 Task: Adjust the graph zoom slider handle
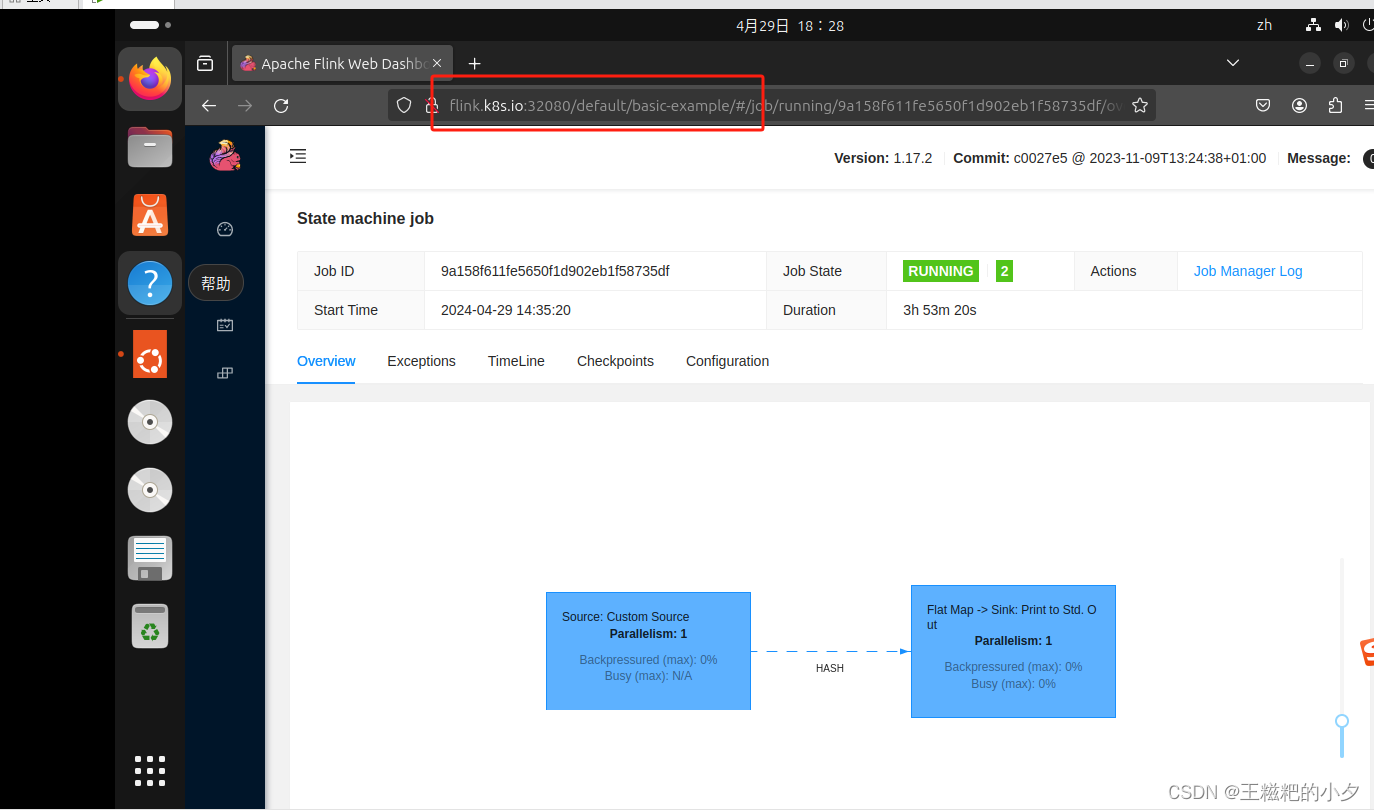tap(1342, 721)
